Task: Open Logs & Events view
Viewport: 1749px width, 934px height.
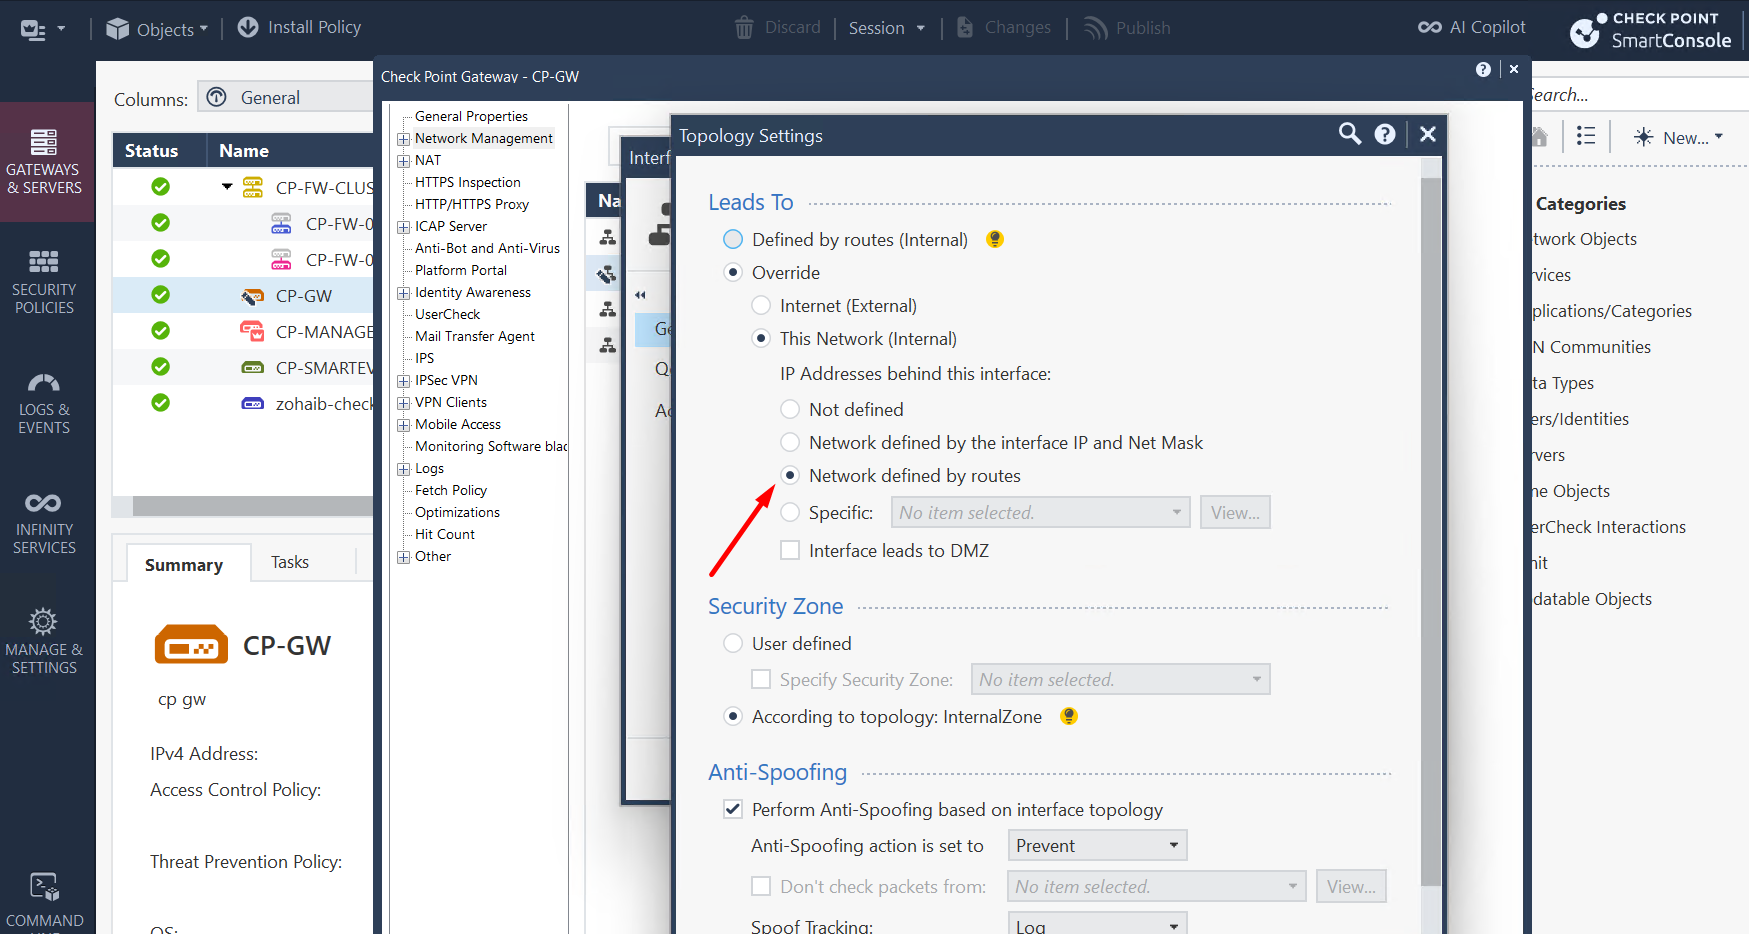Action: [x=45, y=401]
